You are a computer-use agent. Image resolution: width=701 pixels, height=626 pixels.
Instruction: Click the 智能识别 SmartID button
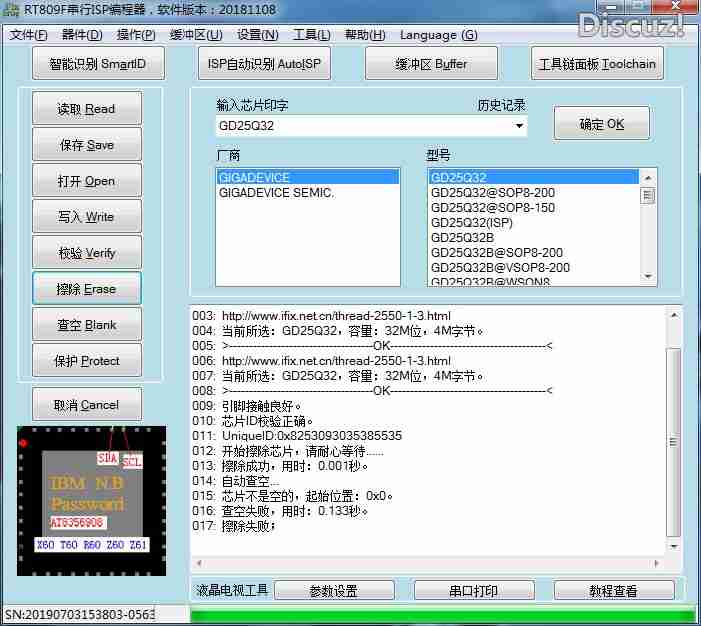click(98, 64)
